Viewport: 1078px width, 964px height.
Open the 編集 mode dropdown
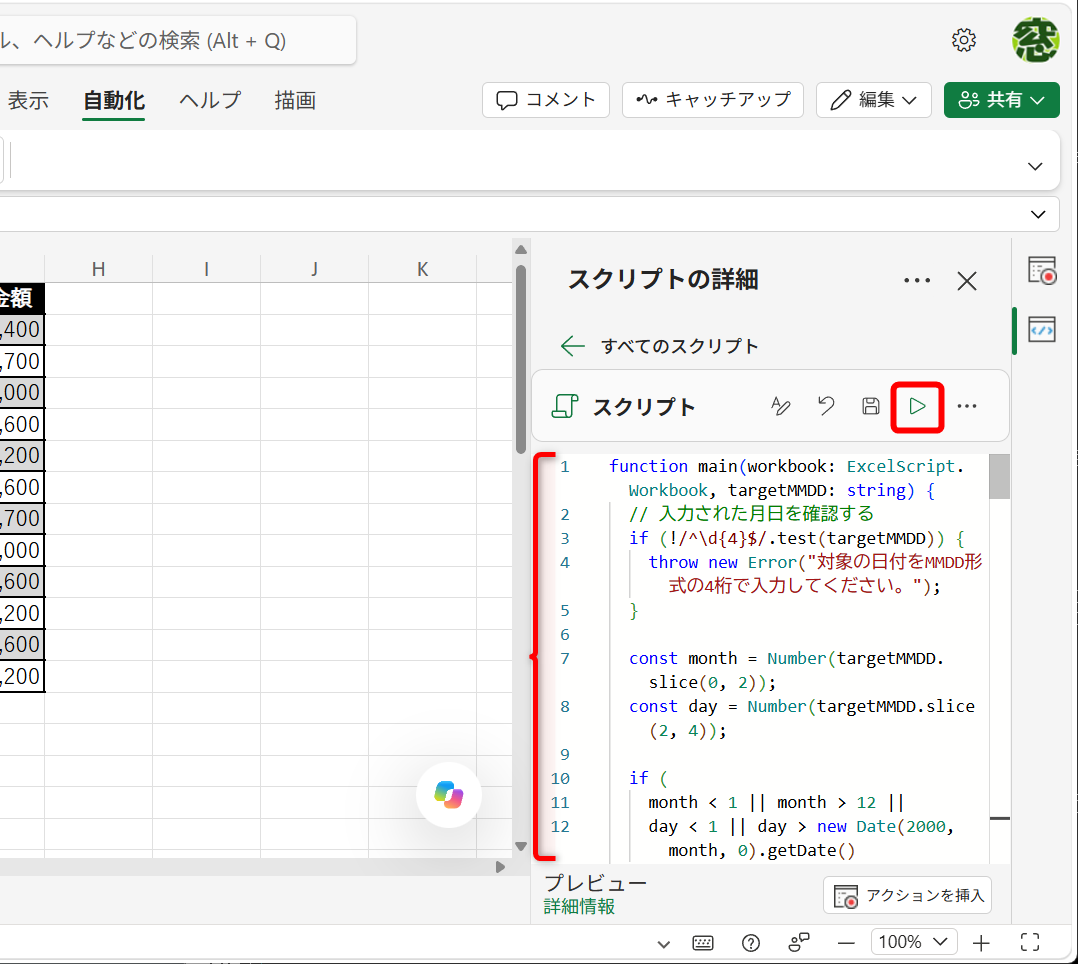coord(874,100)
